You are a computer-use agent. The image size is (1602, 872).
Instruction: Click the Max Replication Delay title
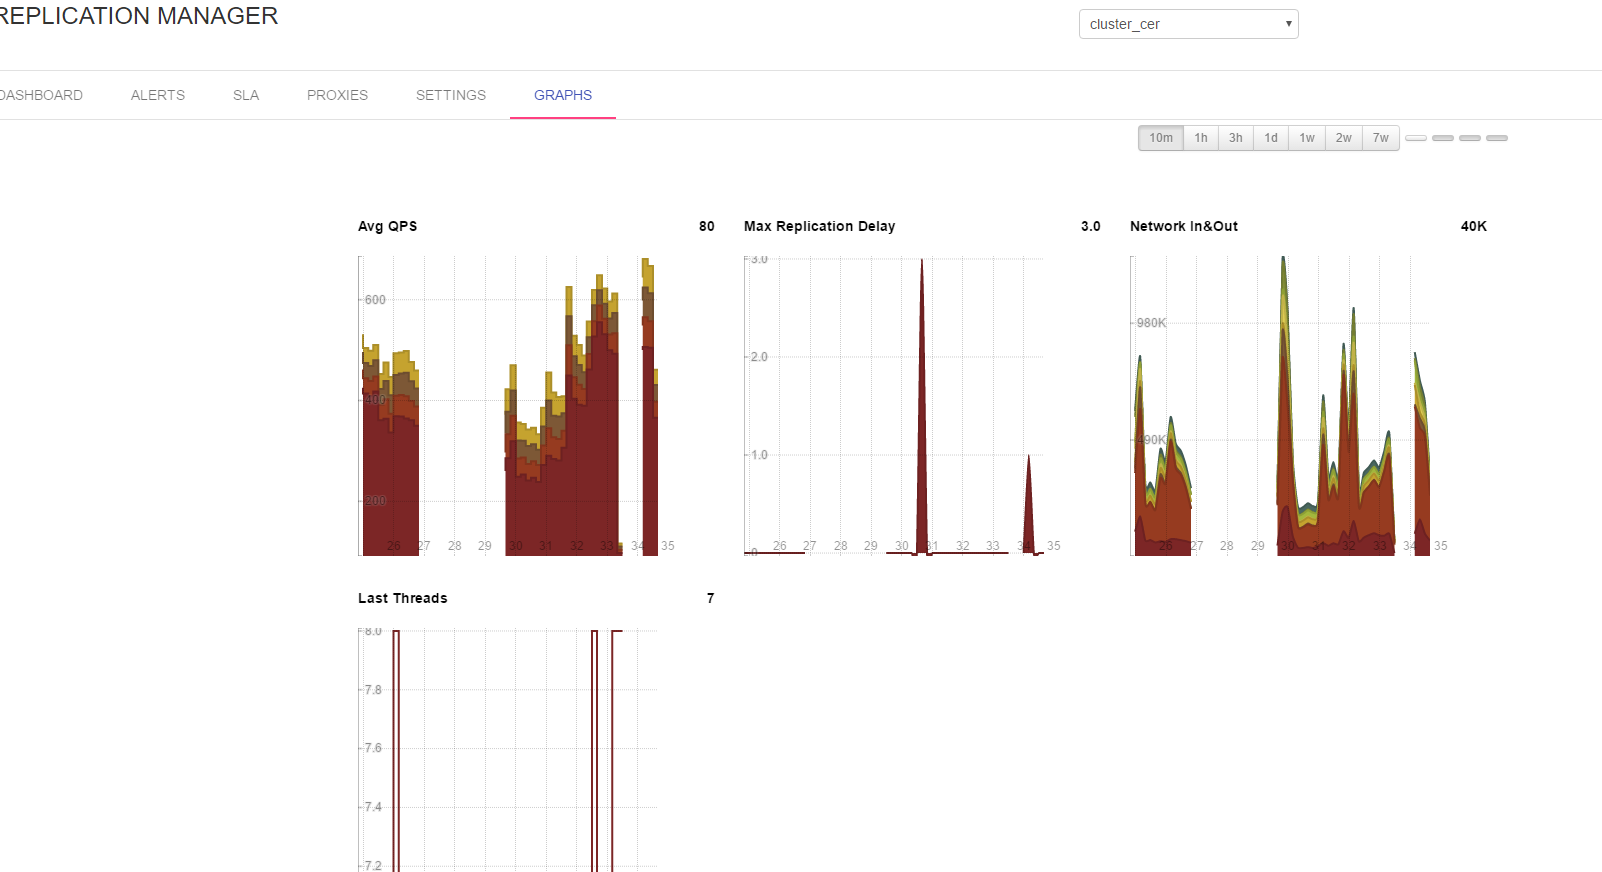pyautogui.click(x=820, y=226)
